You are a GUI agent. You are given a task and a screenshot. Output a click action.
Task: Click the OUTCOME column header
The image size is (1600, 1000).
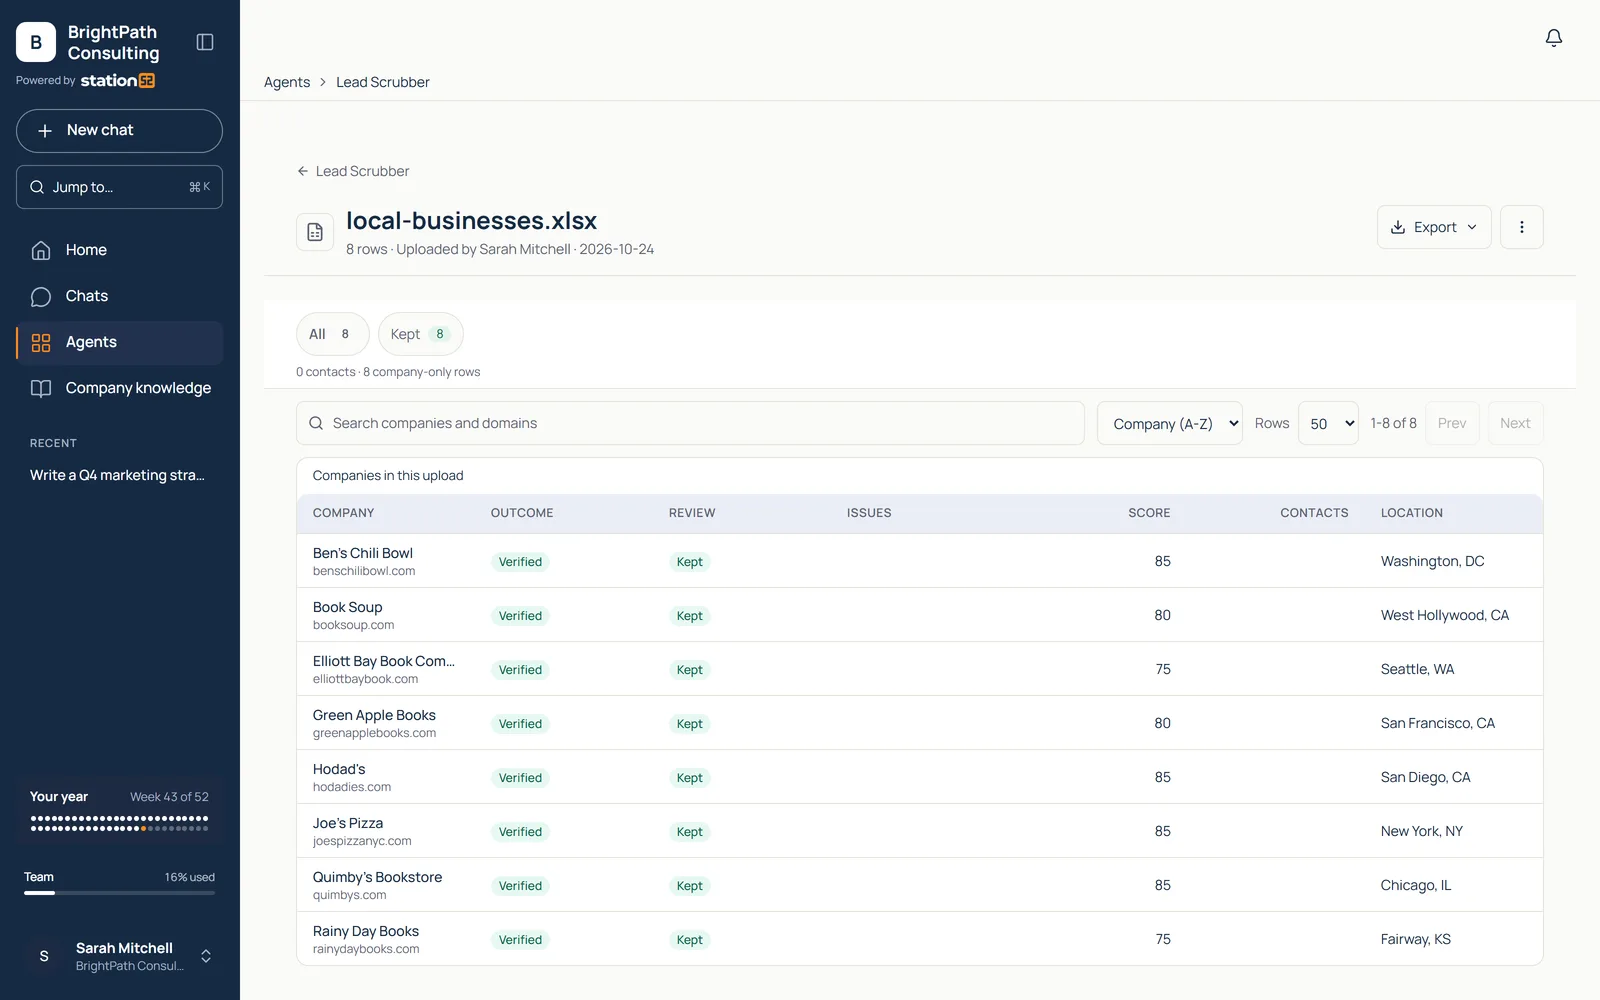pos(522,513)
